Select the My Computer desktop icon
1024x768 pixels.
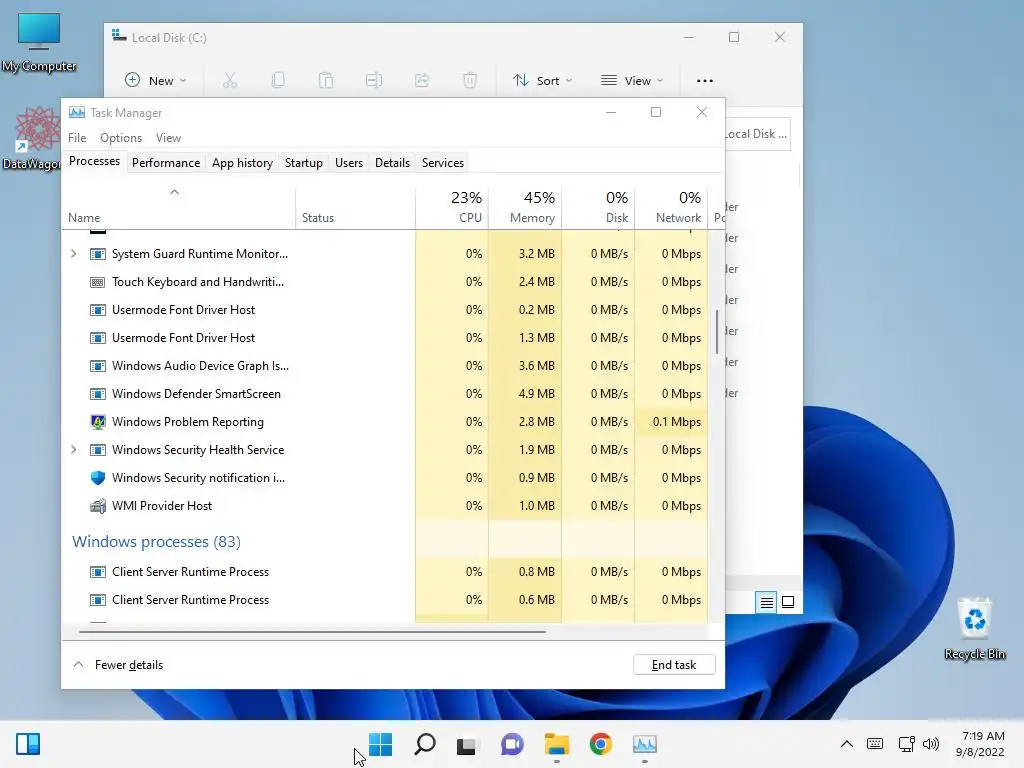click(x=39, y=42)
